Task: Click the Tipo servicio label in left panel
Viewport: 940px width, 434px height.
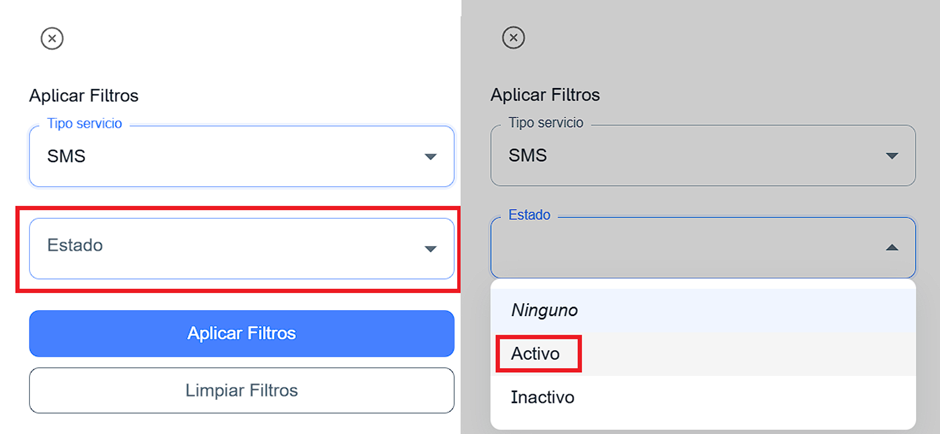Action: tap(85, 123)
